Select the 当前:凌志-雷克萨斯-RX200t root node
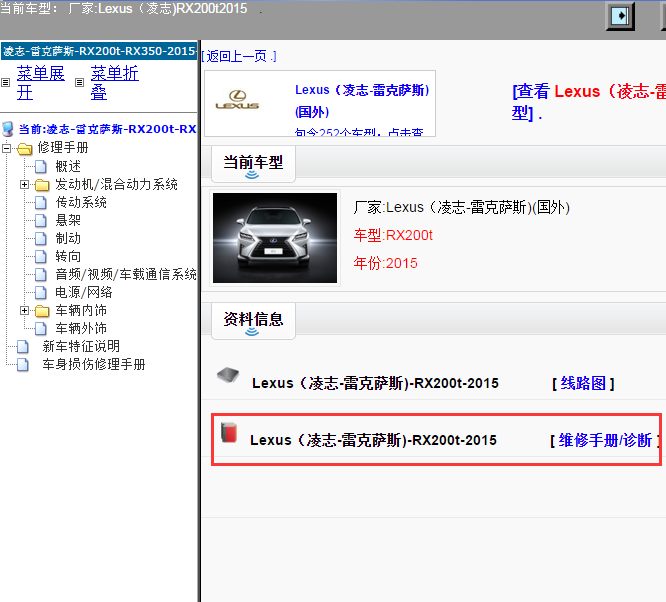The height and width of the screenshot is (602, 666). (107, 129)
